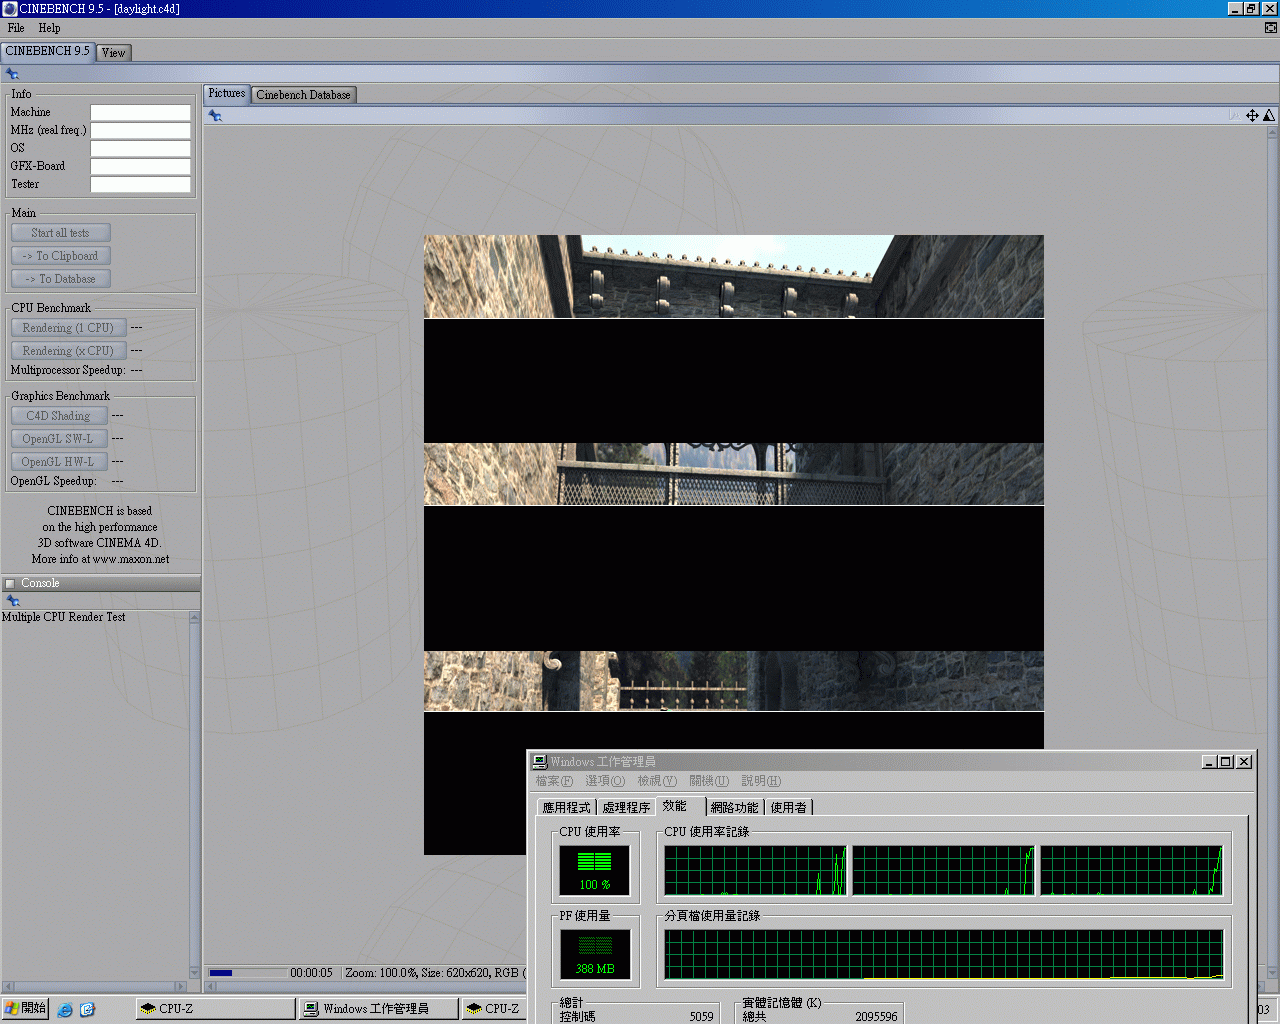Click the second quick launch icon after IE

coord(87,1009)
